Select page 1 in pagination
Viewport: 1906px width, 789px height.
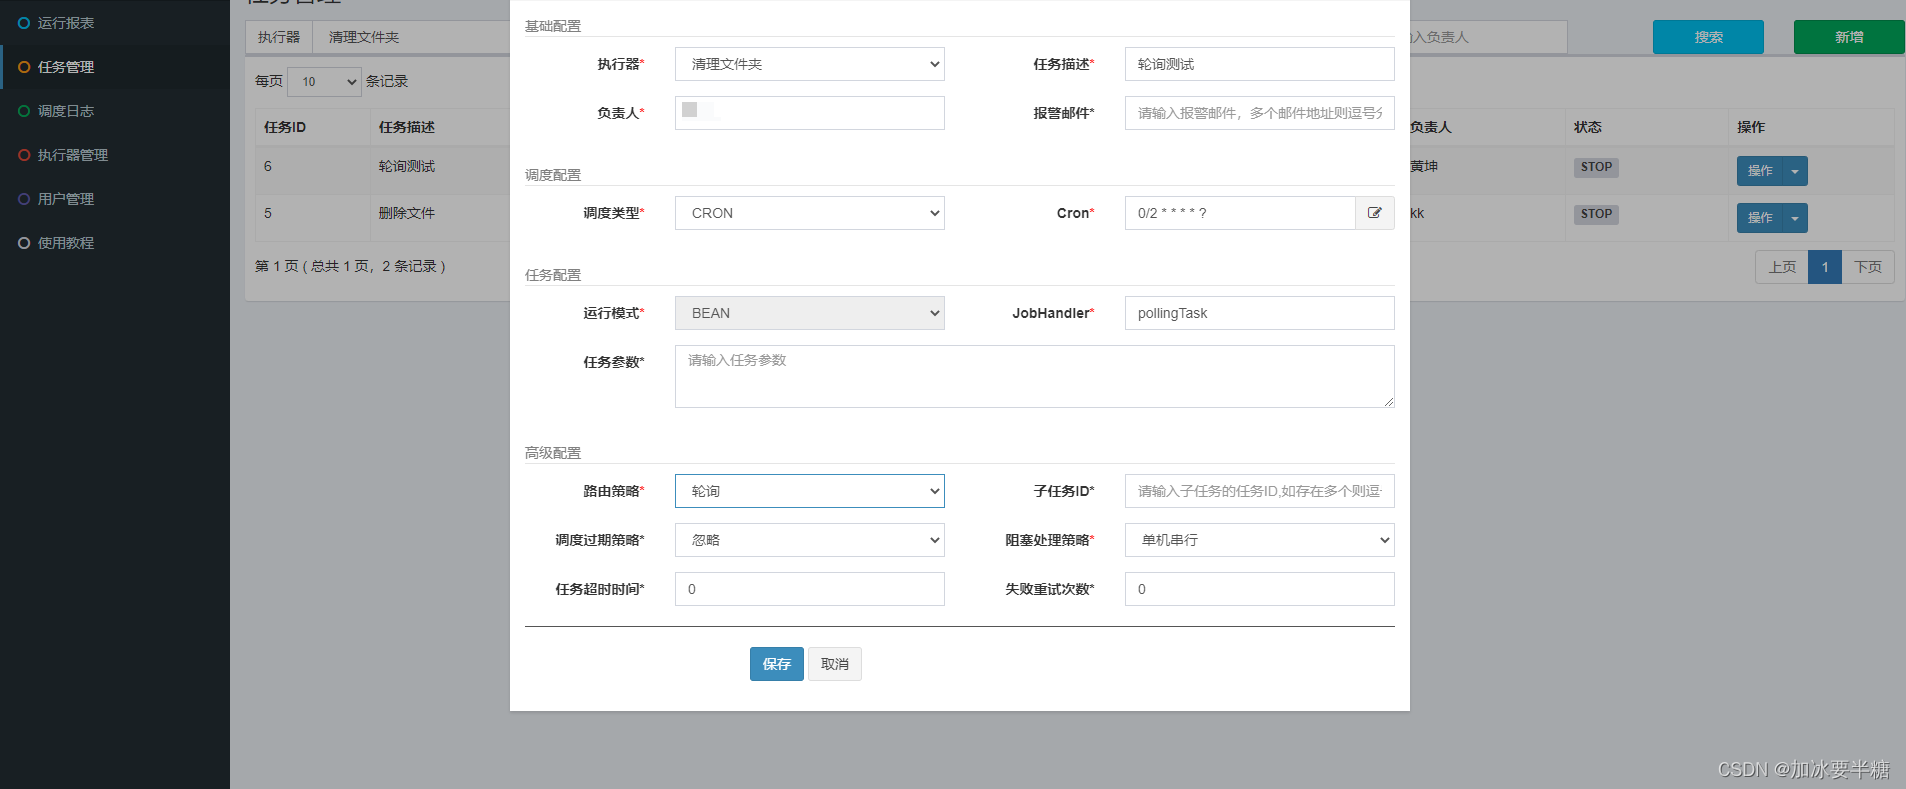(x=1825, y=267)
